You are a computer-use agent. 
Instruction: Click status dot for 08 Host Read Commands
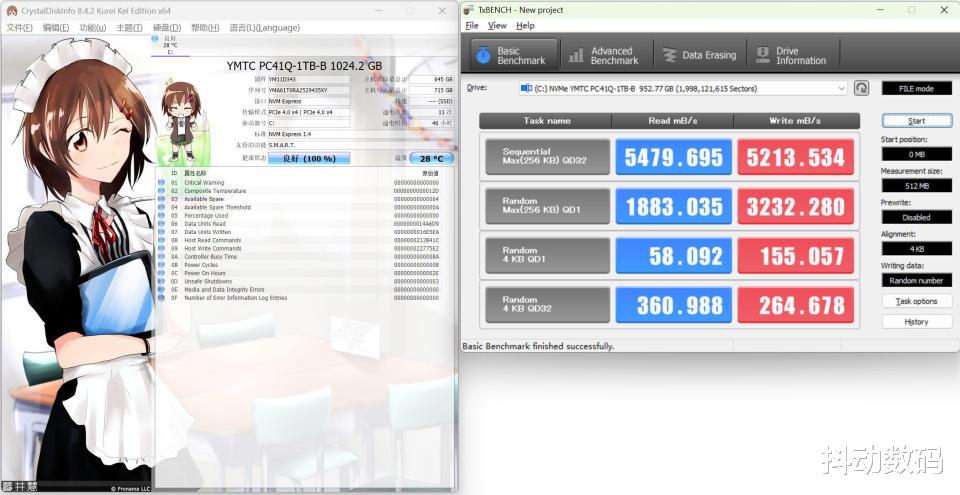(x=161, y=240)
